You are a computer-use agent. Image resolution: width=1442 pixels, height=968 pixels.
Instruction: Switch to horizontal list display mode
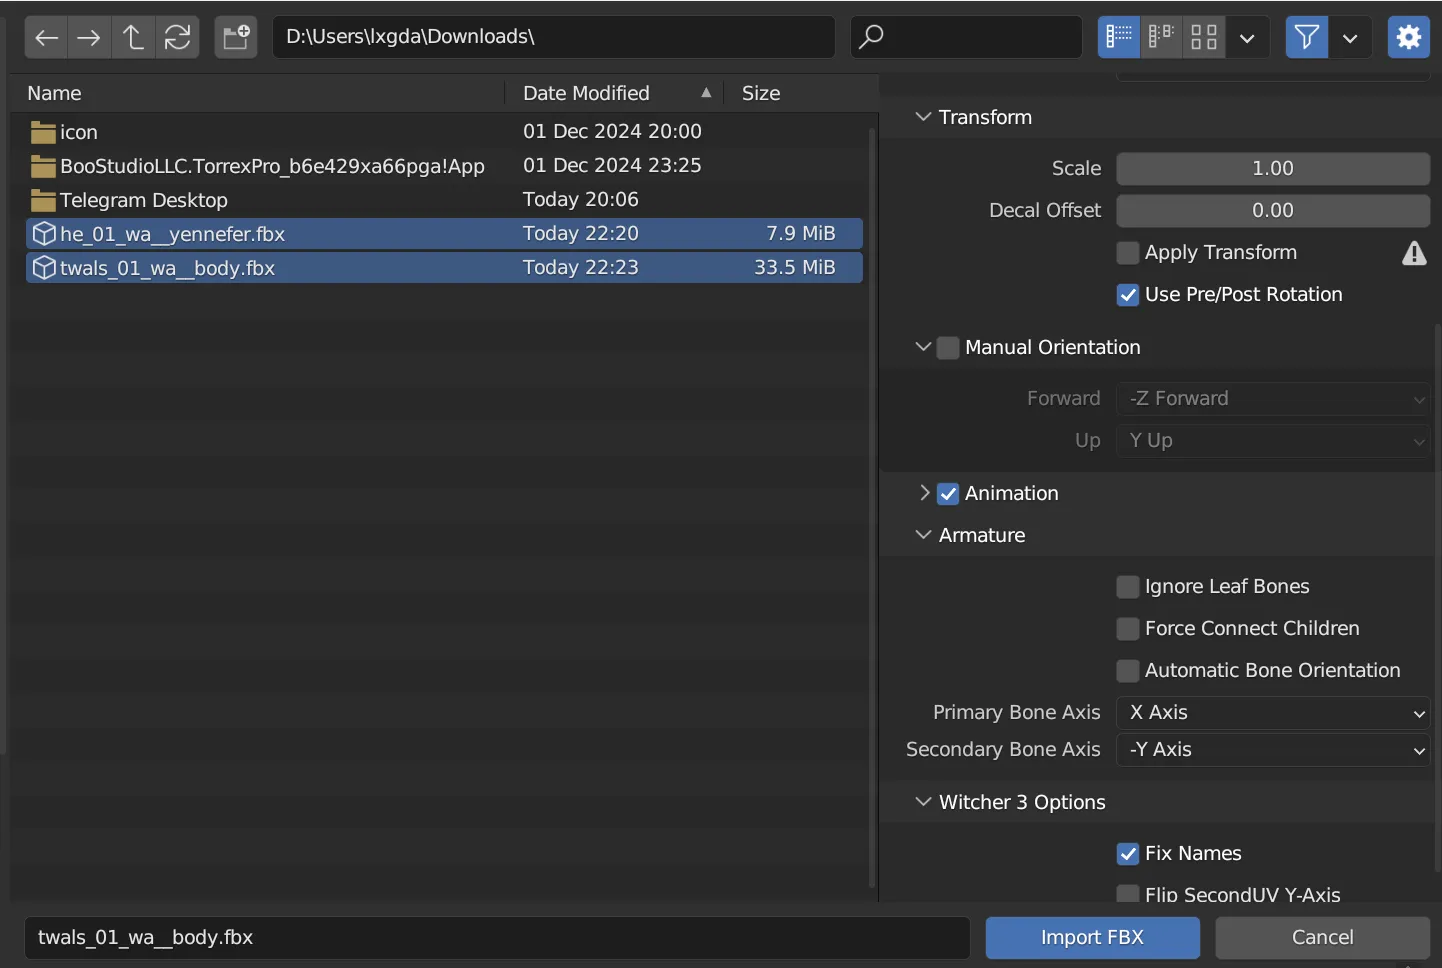(x=1161, y=36)
